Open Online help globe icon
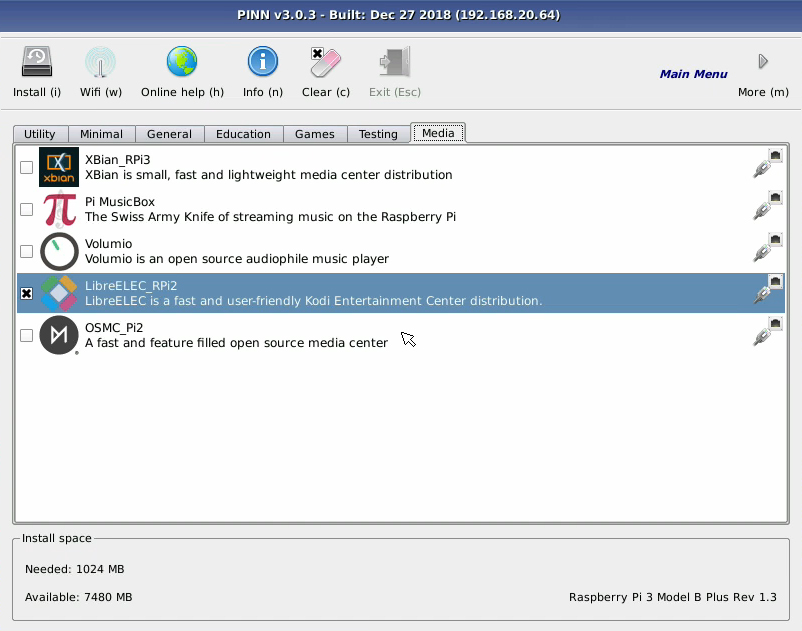802x631 pixels. (182, 63)
